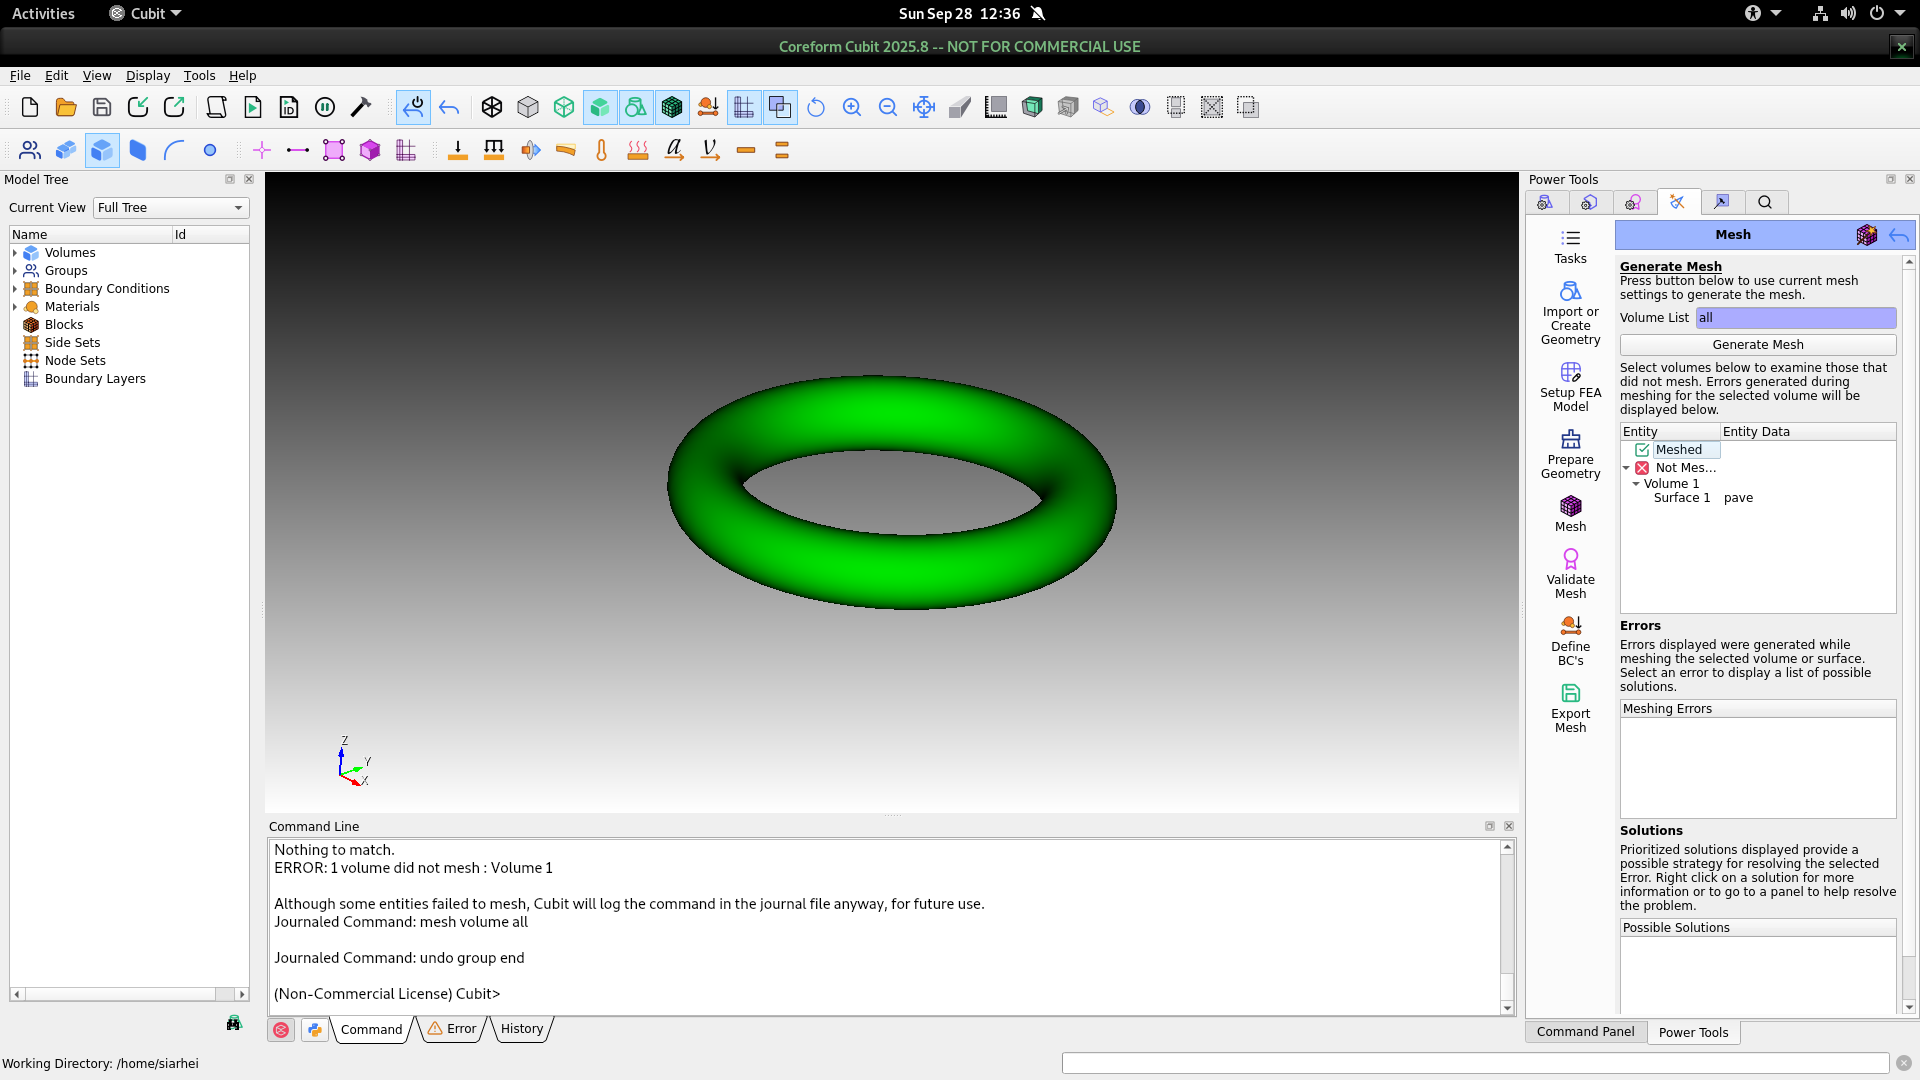
Task: Toggle the Not Meshed red checkbox
Action: [1642, 468]
